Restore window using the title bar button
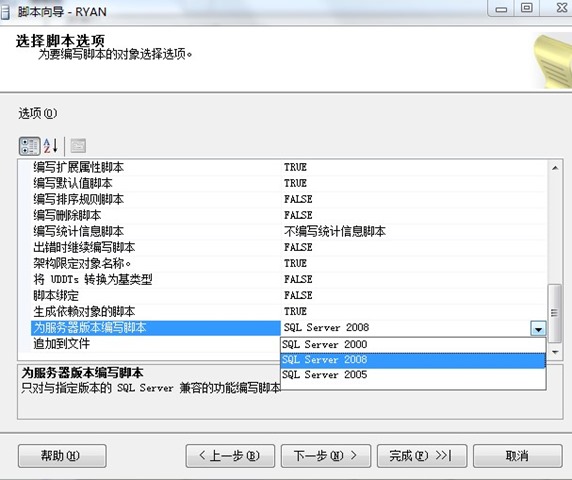 click(526, 8)
